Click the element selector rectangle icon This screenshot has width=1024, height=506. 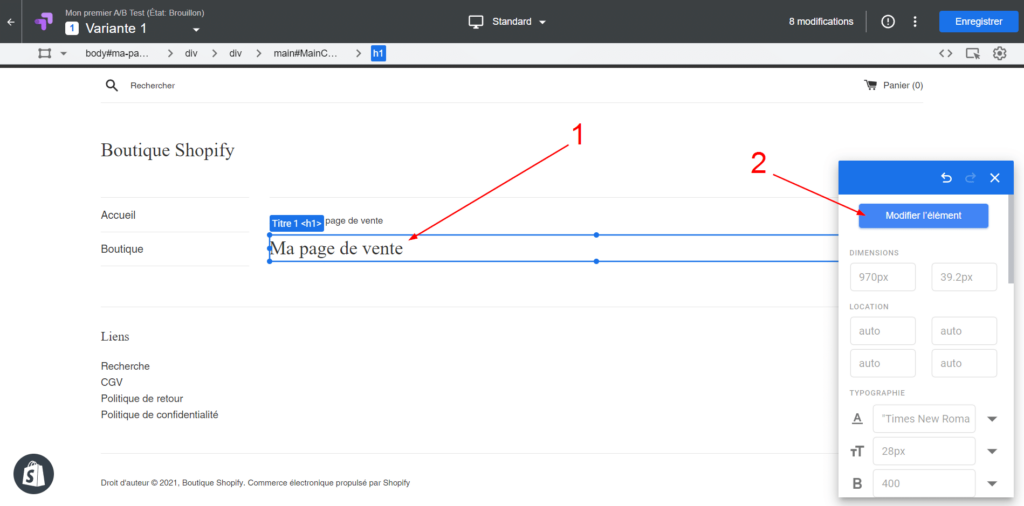(44, 54)
